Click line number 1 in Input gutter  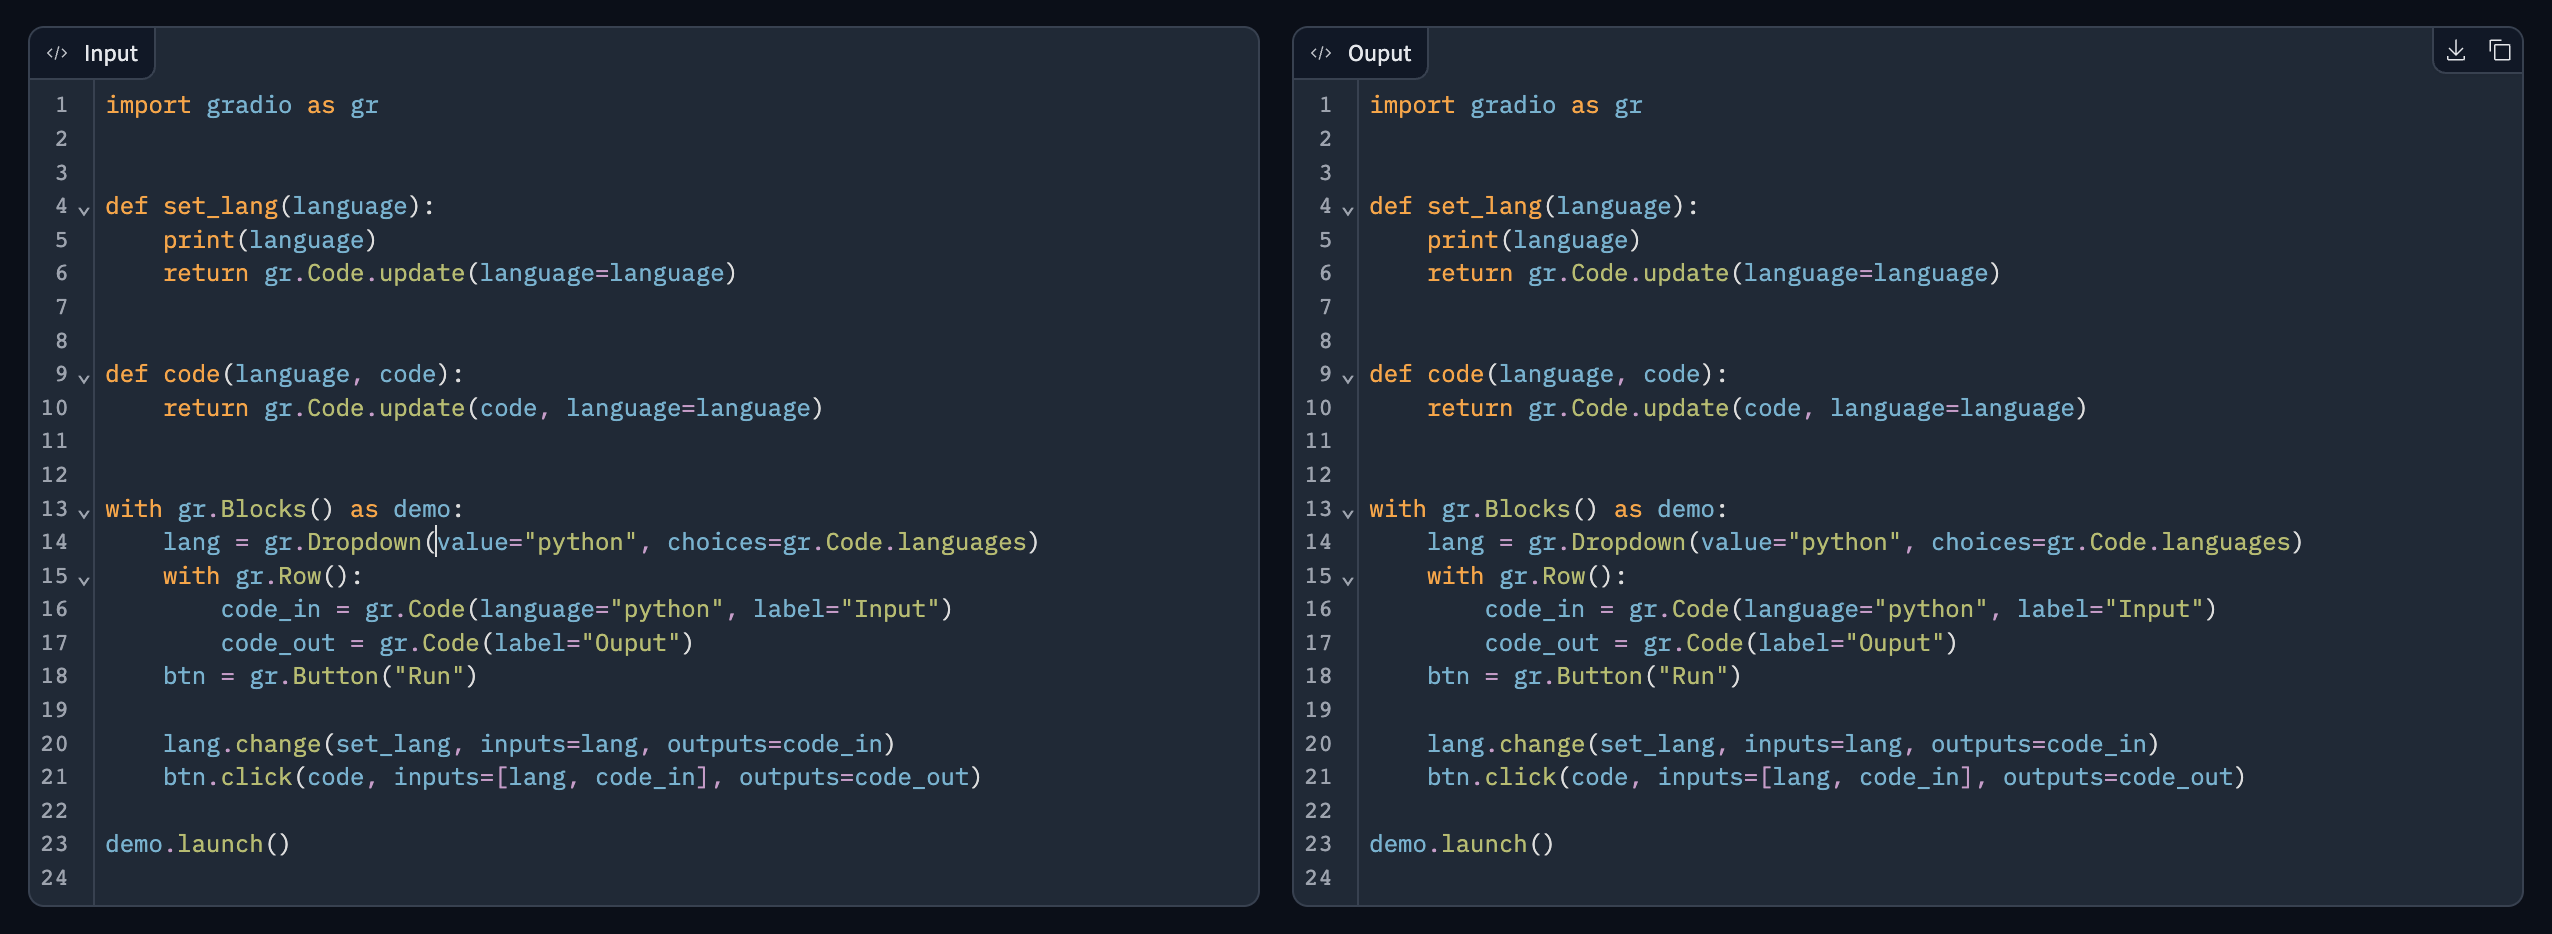point(61,105)
